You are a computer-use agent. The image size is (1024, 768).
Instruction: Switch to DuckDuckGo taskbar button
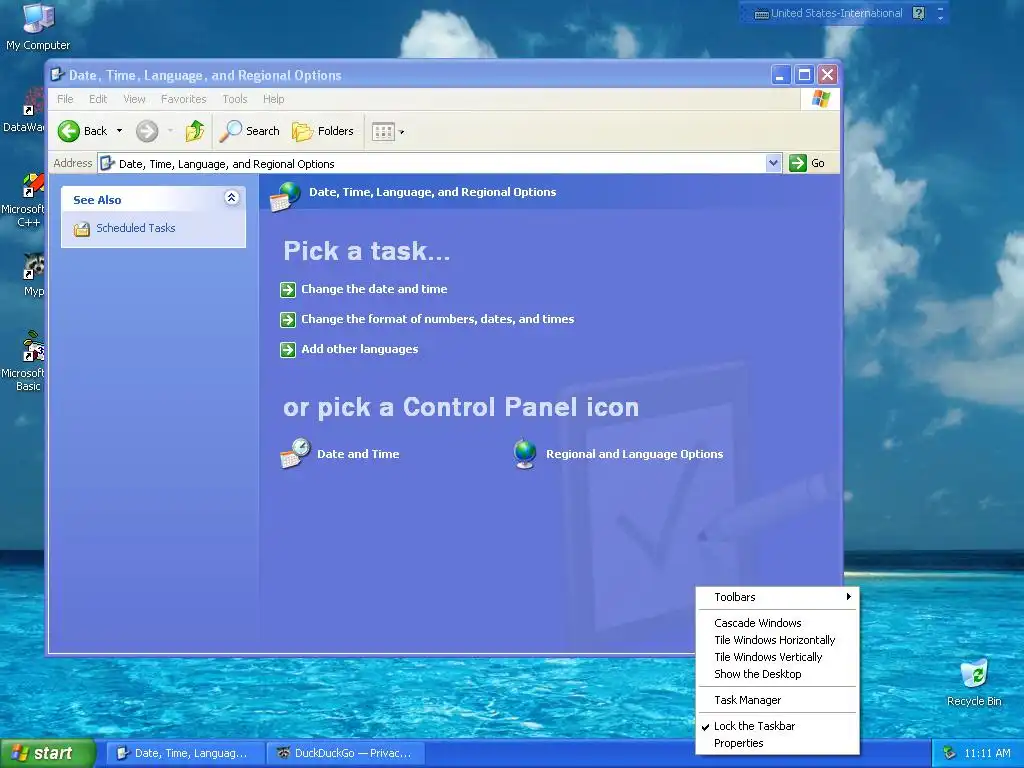click(x=347, y=753)
